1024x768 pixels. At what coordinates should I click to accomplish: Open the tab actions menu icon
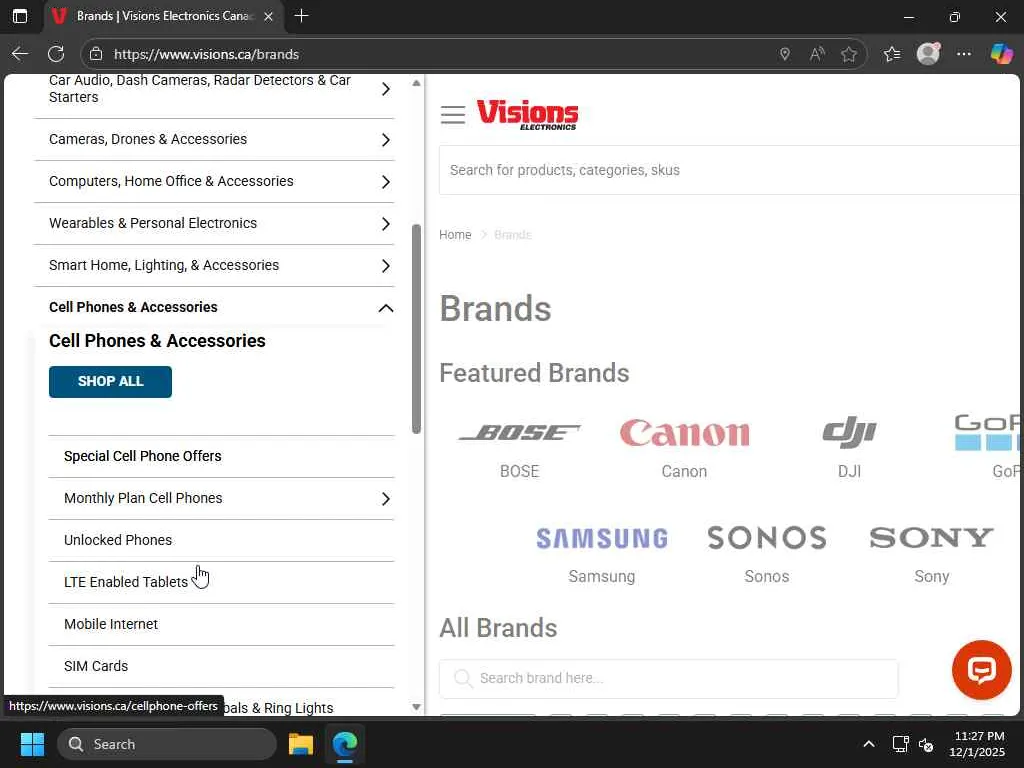click(x=20, y=16)
